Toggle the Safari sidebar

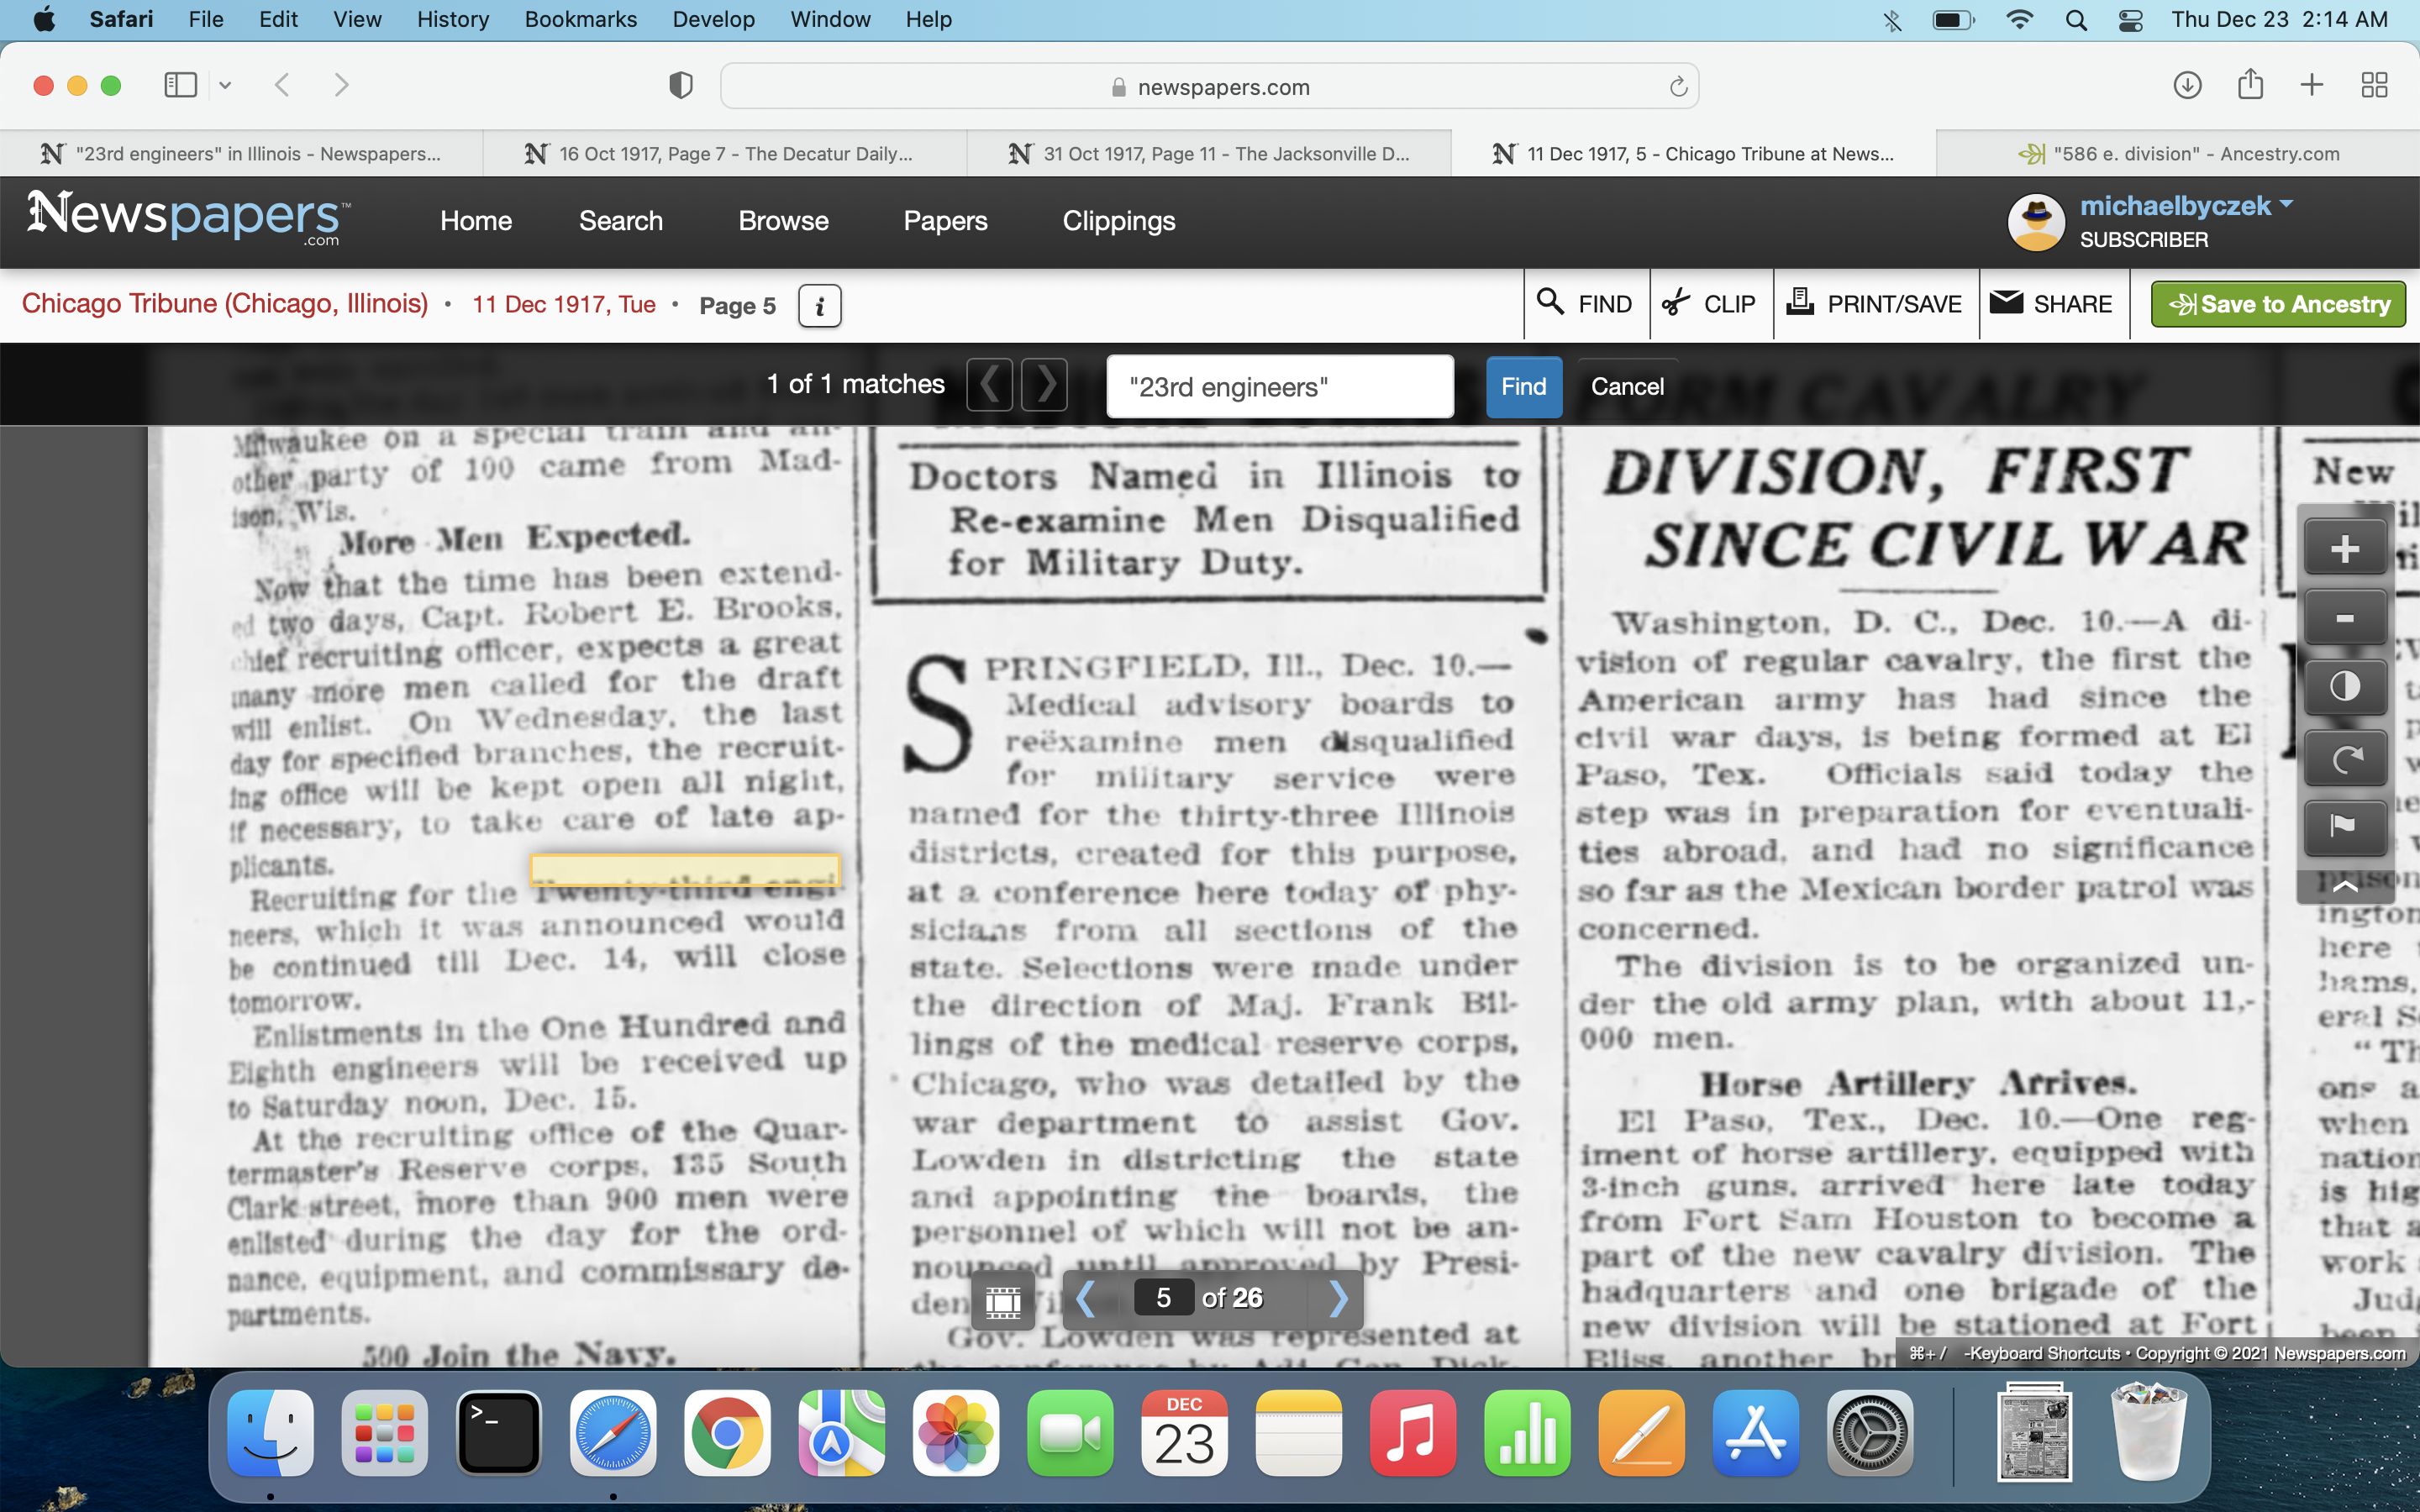[x=180, y=86]
